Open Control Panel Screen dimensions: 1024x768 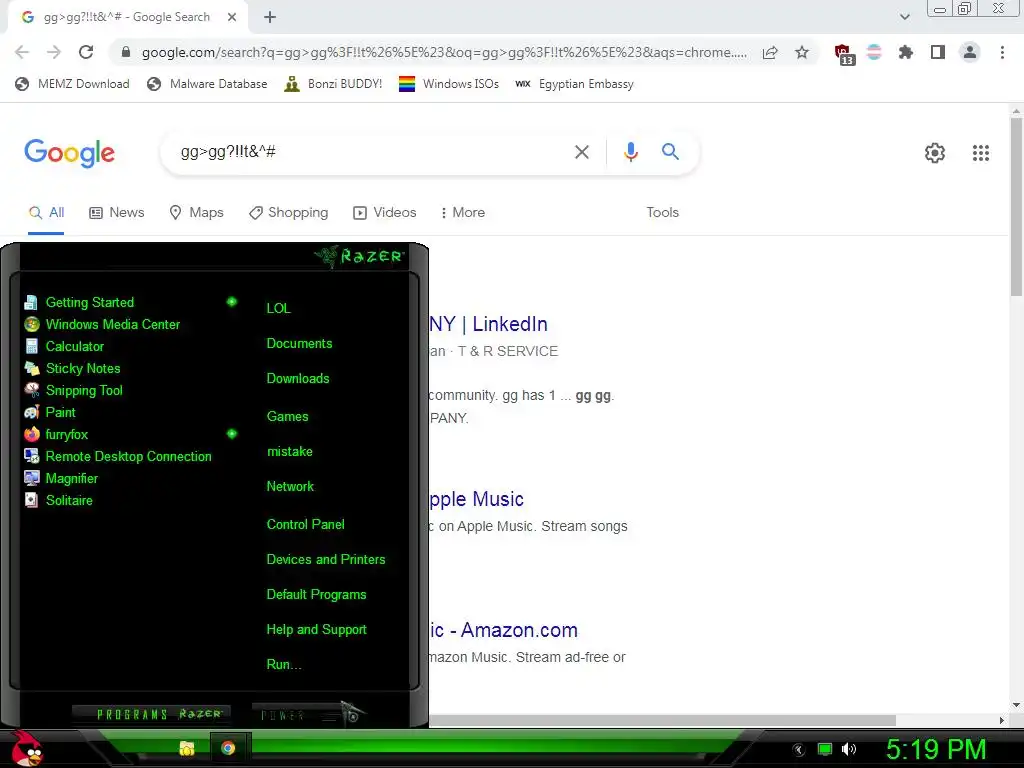(x=305, y=524)
